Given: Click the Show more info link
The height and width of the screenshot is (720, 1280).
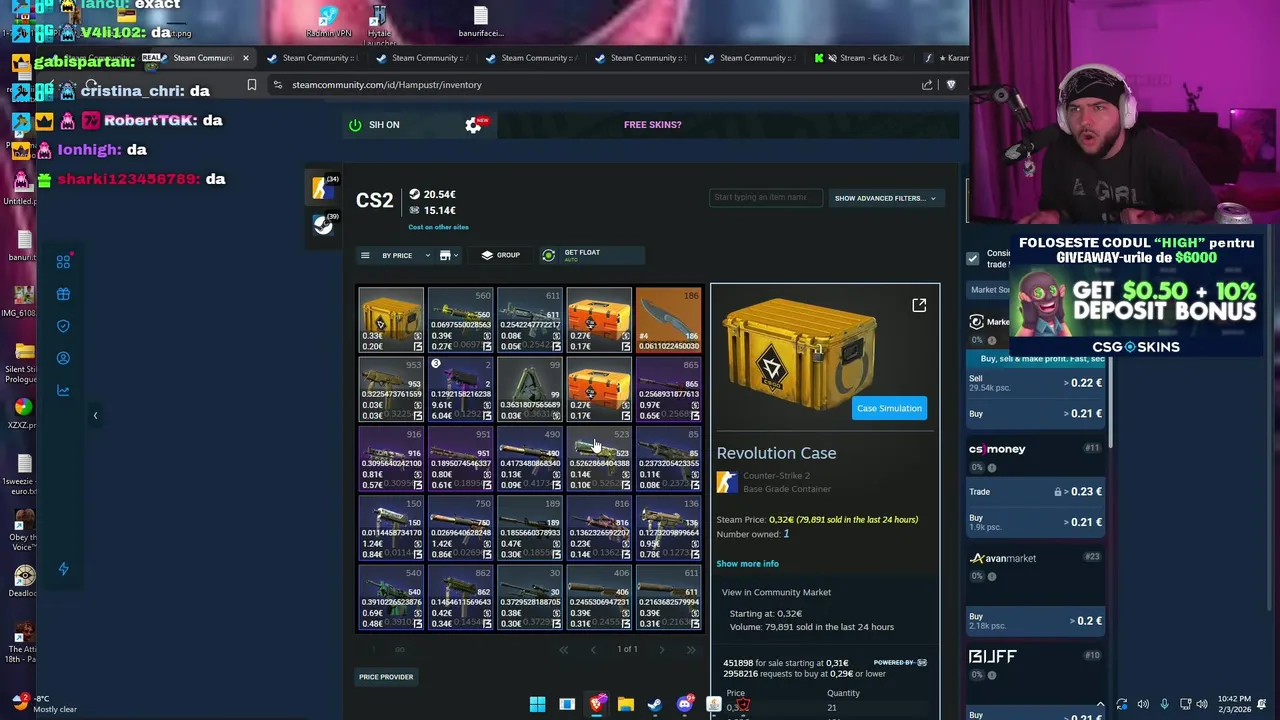Looking at the screenshot, I should pyautogui.click(x=747, y=564).
